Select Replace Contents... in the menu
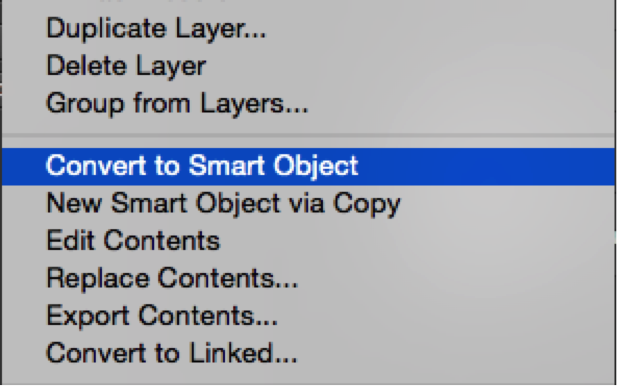 click(x=308, y=278)
